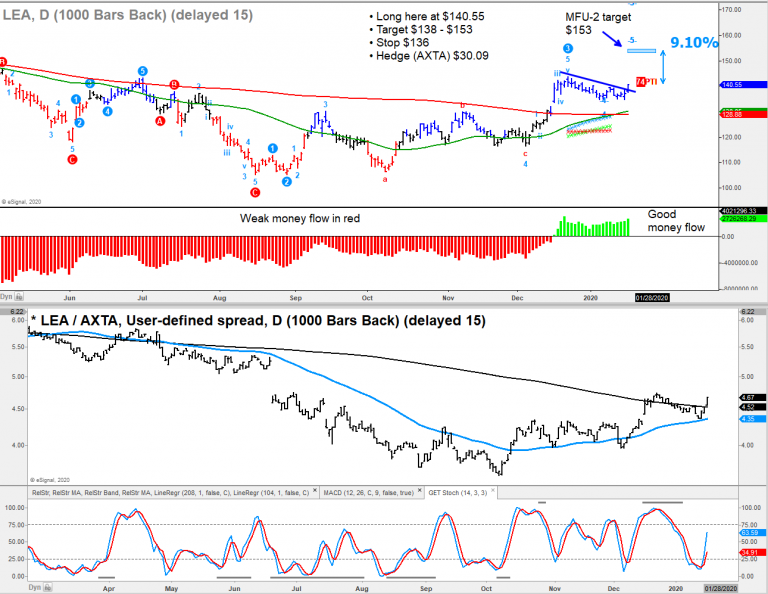Image resolution: width=768 pixels, height=594 pixels.
Task: Click the blue 63.59 stochastic value marker
Action: point(753,533)
